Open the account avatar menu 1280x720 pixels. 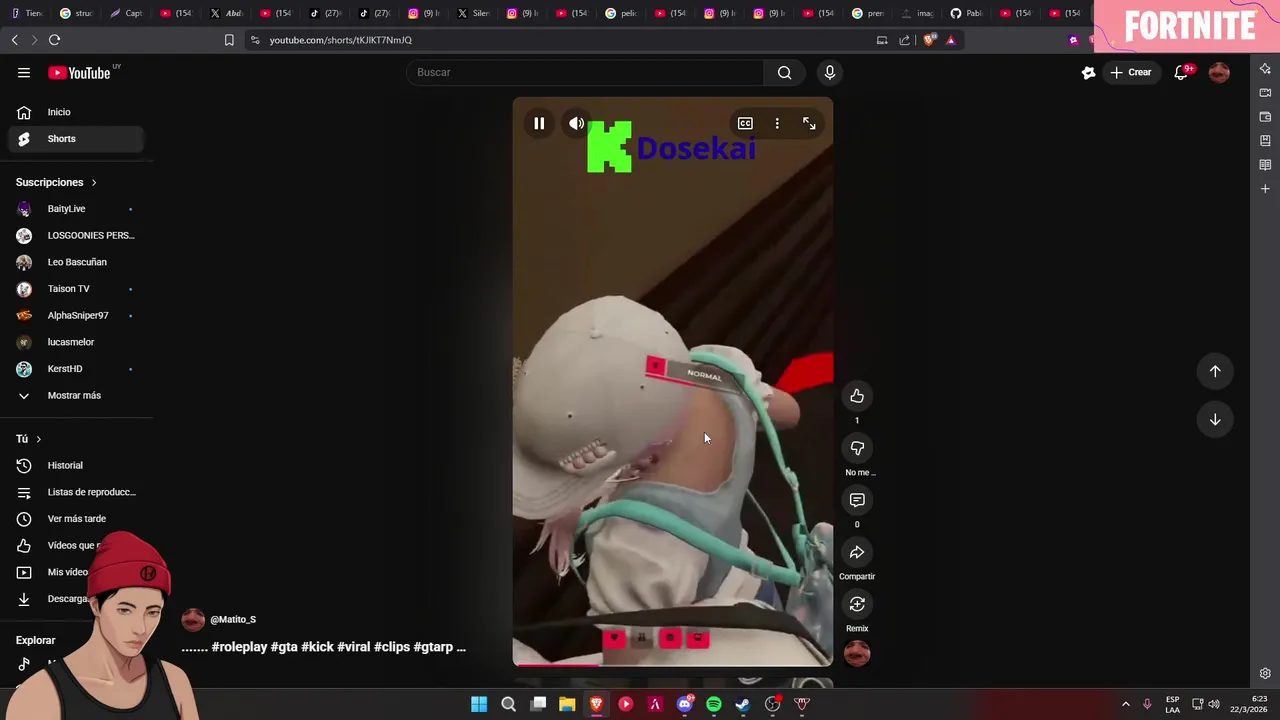coord(1219,72)
